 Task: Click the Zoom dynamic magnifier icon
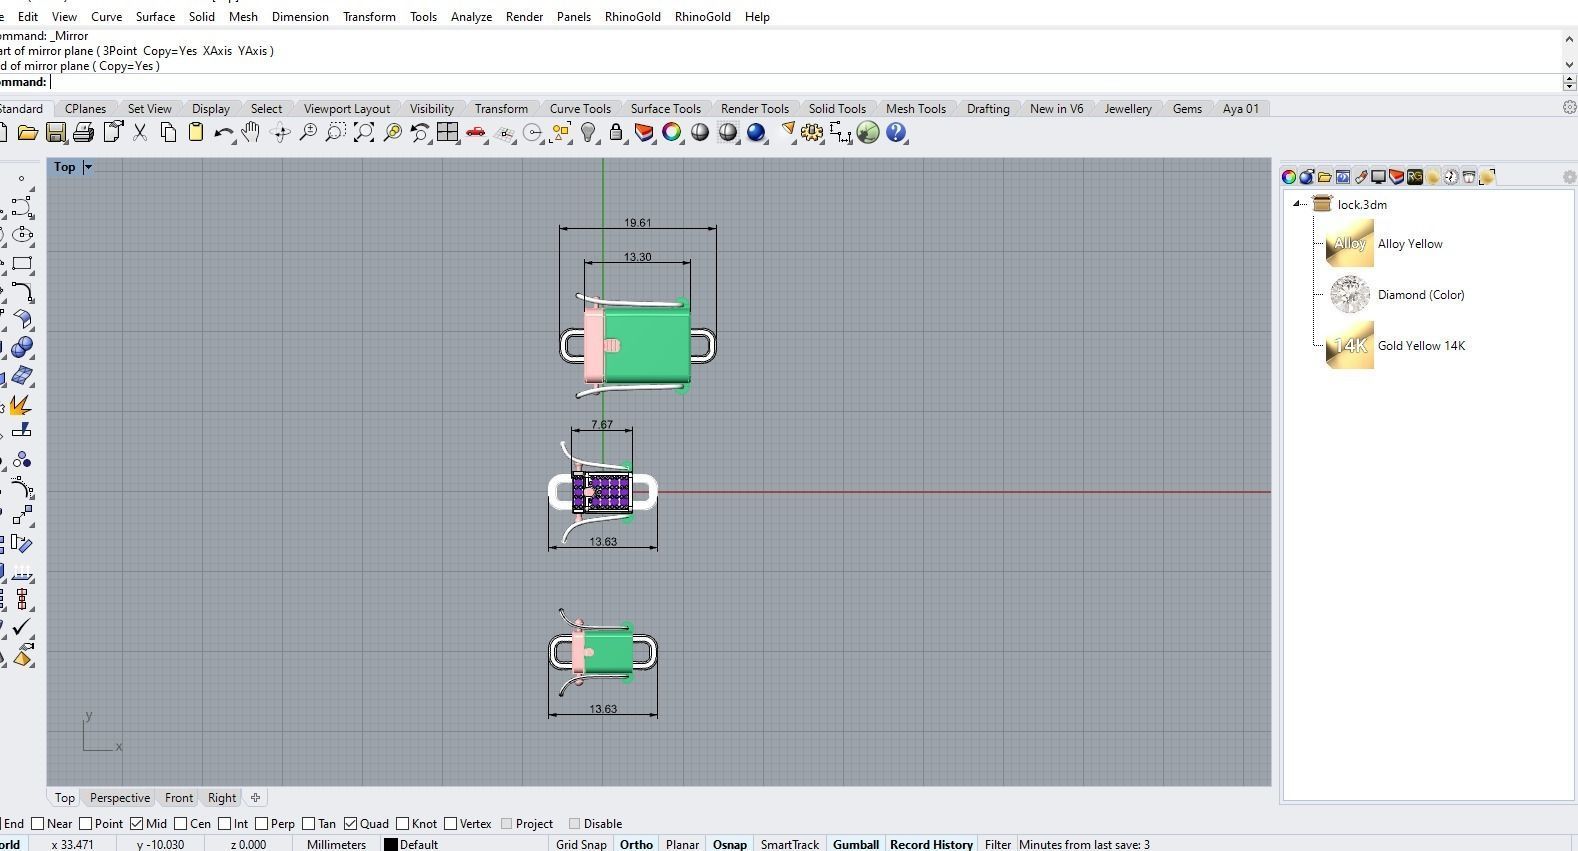(308, 133)
